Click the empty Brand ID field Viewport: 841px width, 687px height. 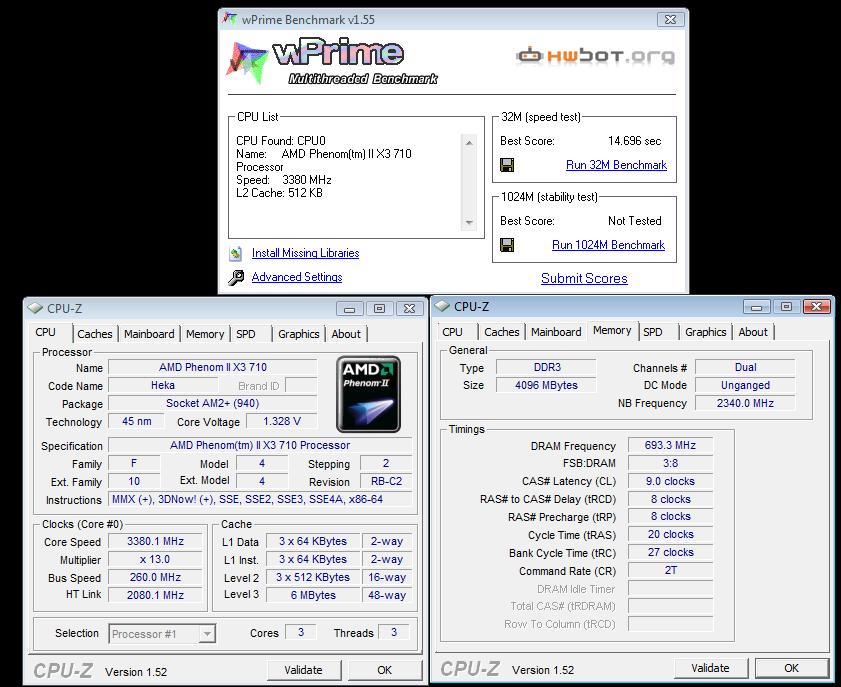click(301, 386)
